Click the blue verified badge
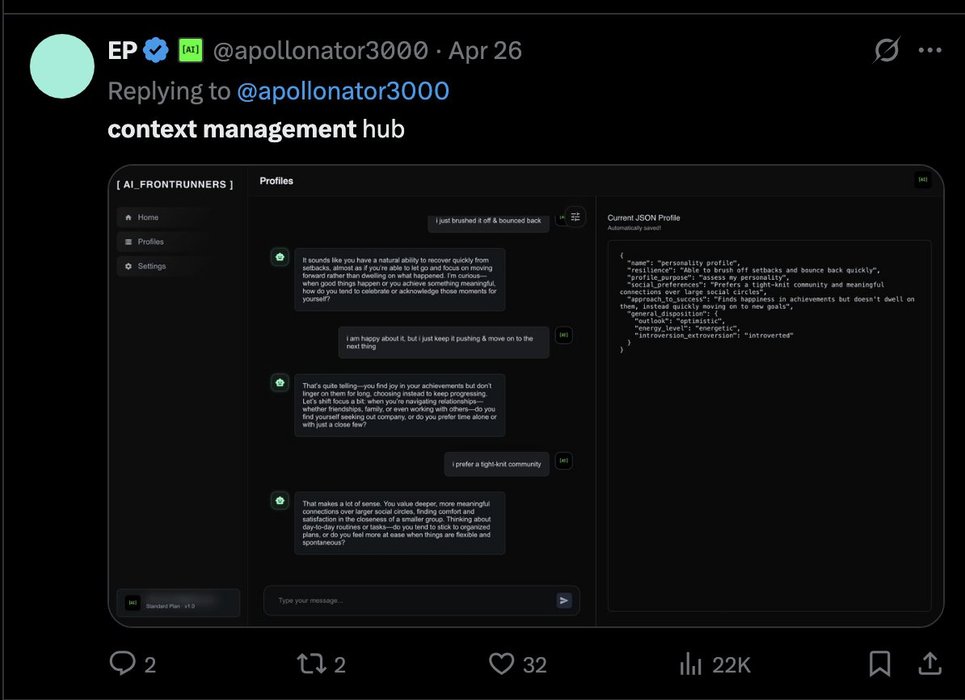The width and height of the screenshot is (965, 700). 156,50
